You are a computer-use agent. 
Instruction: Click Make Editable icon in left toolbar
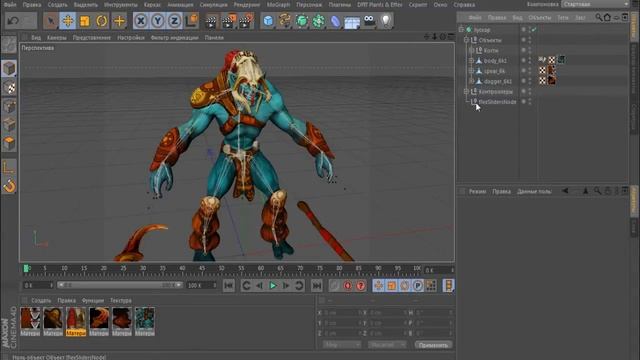(9, 45)
